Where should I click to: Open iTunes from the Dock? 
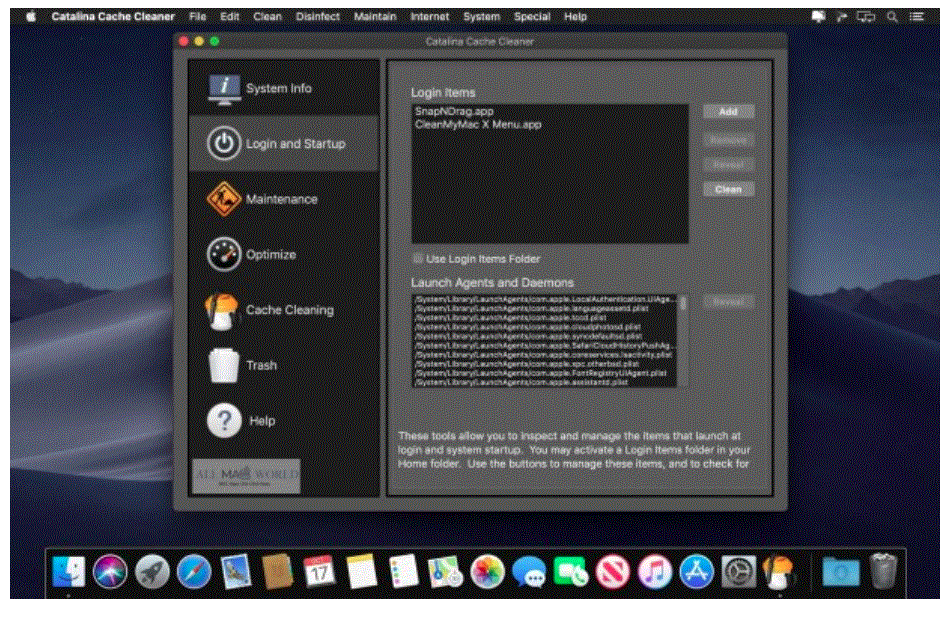(x=655, y=571)
